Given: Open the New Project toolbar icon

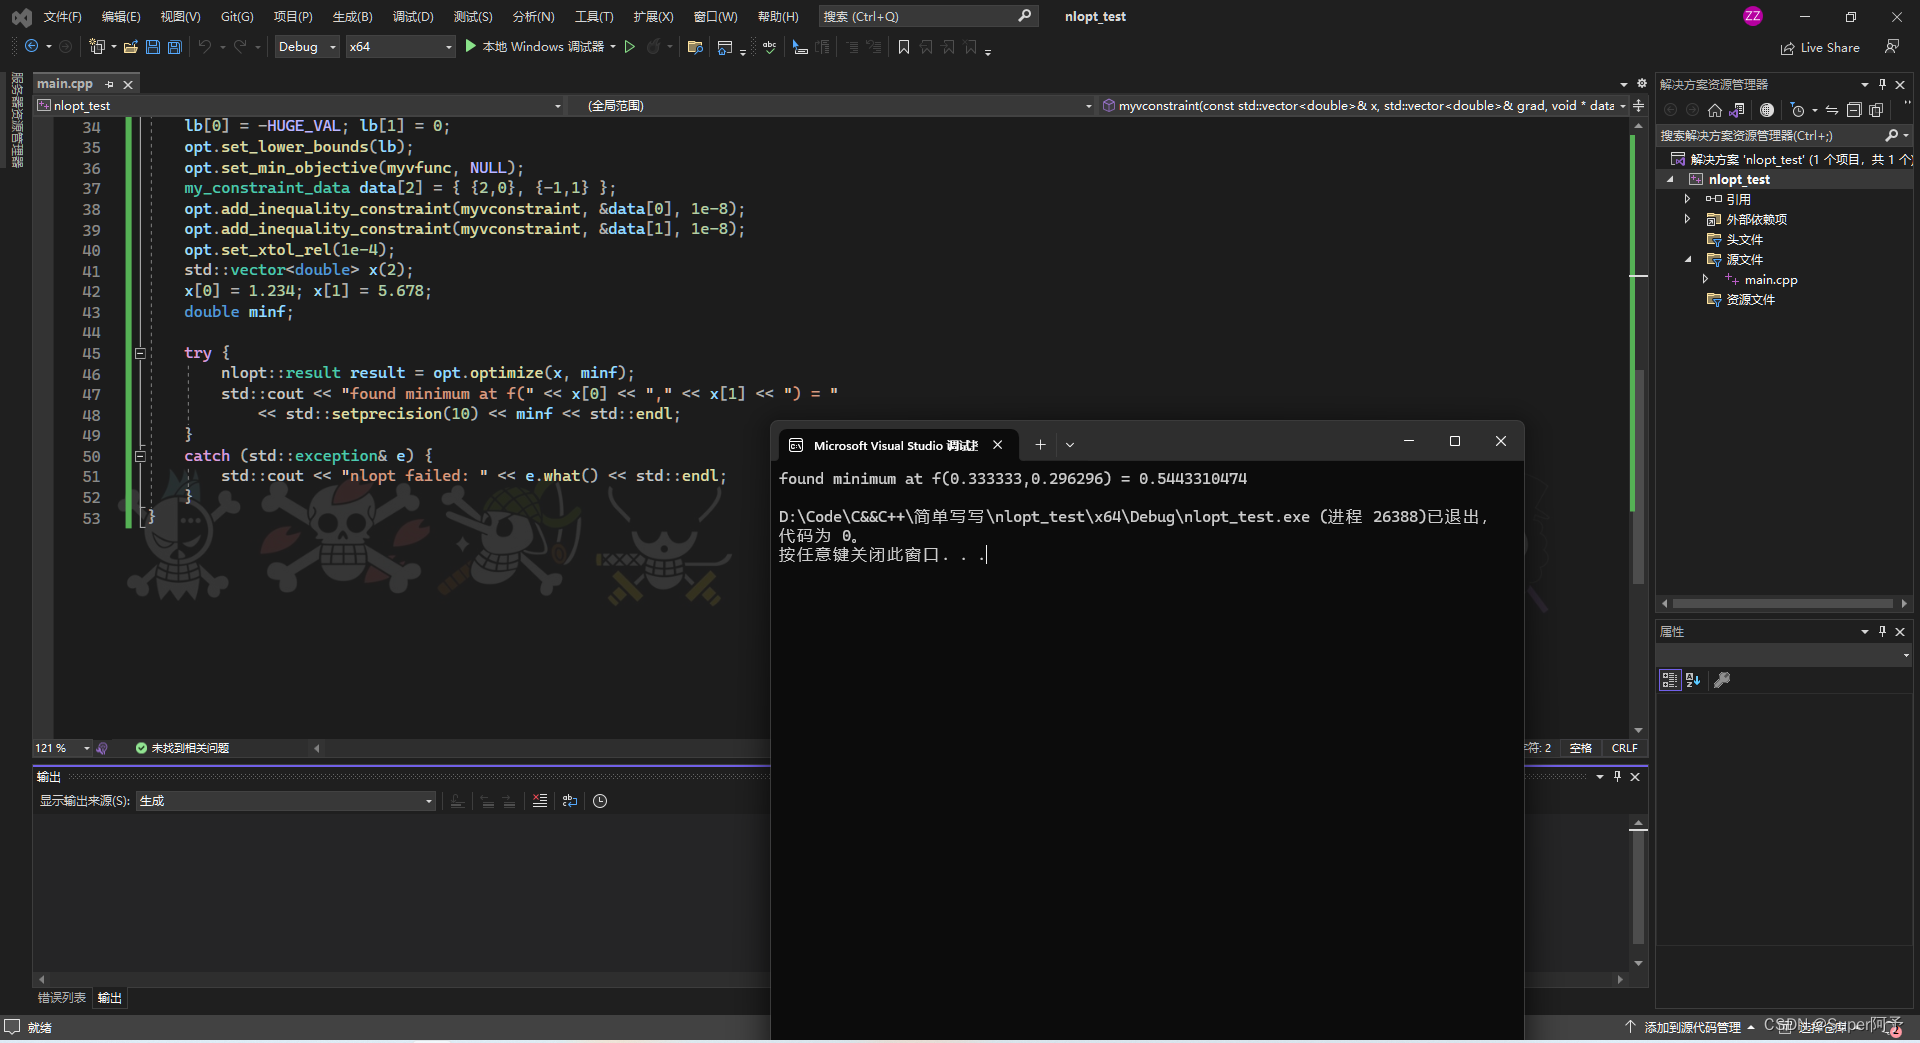Looking at the screenshot, I should [97, 47].
